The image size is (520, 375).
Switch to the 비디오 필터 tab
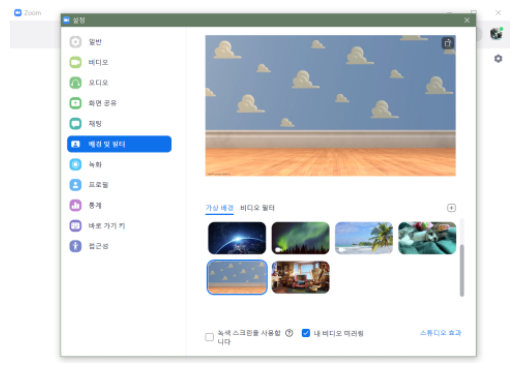point(257,208)
